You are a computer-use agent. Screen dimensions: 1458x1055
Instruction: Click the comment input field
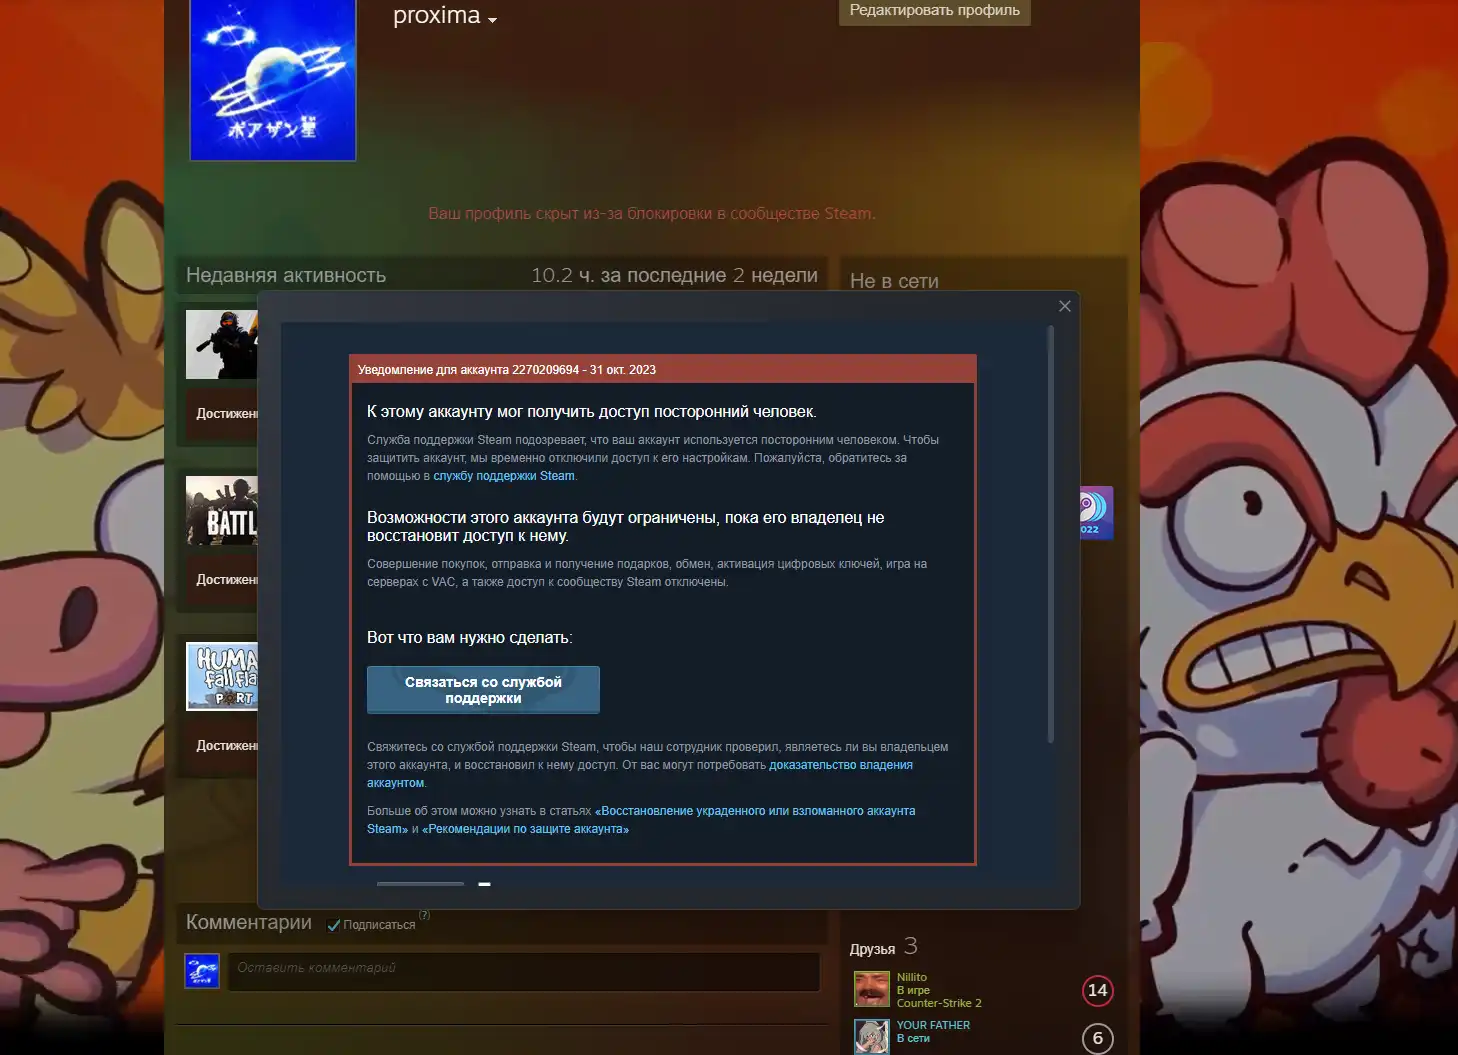[x=524, y=970]
